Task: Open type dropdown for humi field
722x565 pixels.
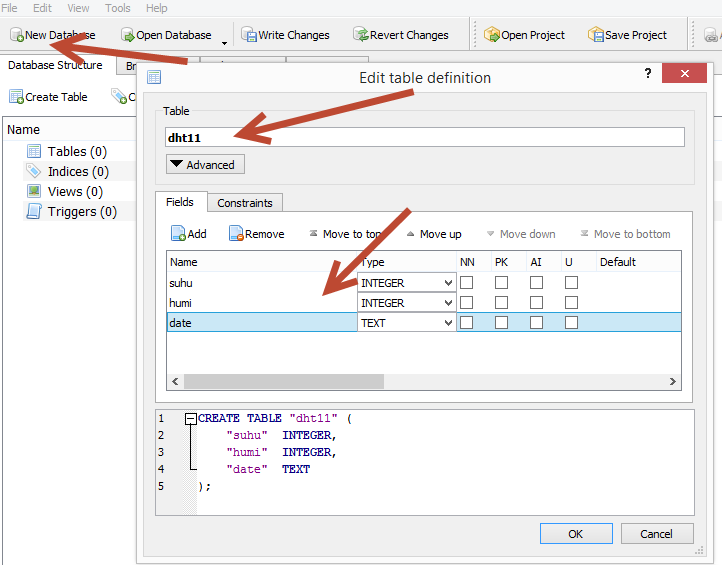Action: click(407, 303)
